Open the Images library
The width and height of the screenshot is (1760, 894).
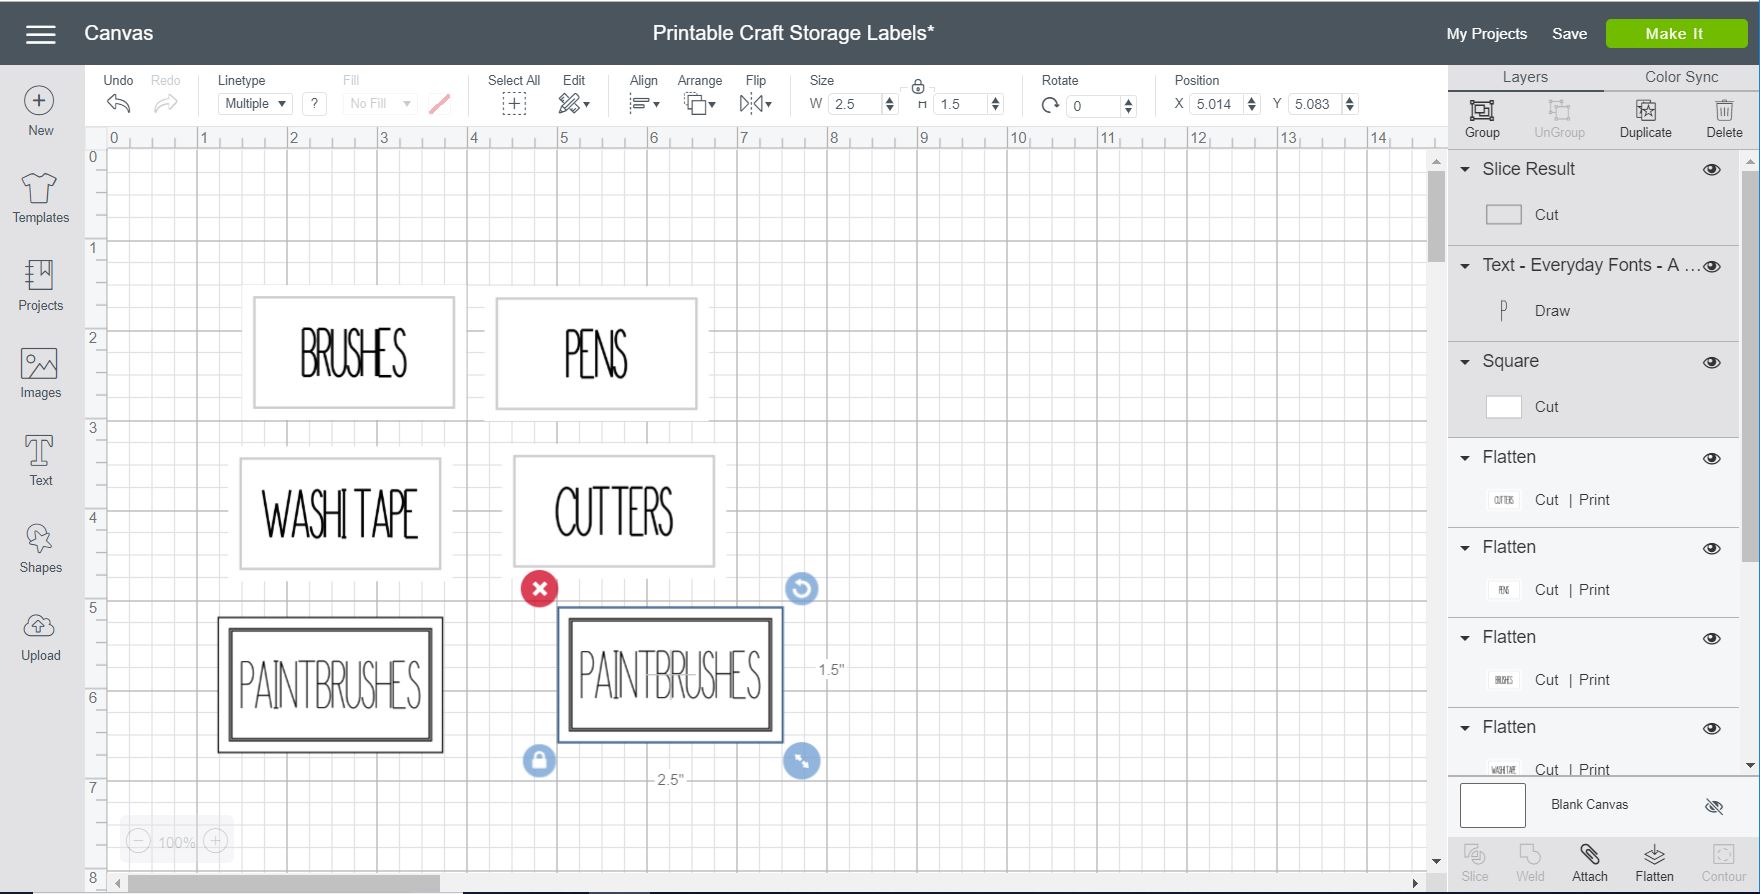click(40, 373)
